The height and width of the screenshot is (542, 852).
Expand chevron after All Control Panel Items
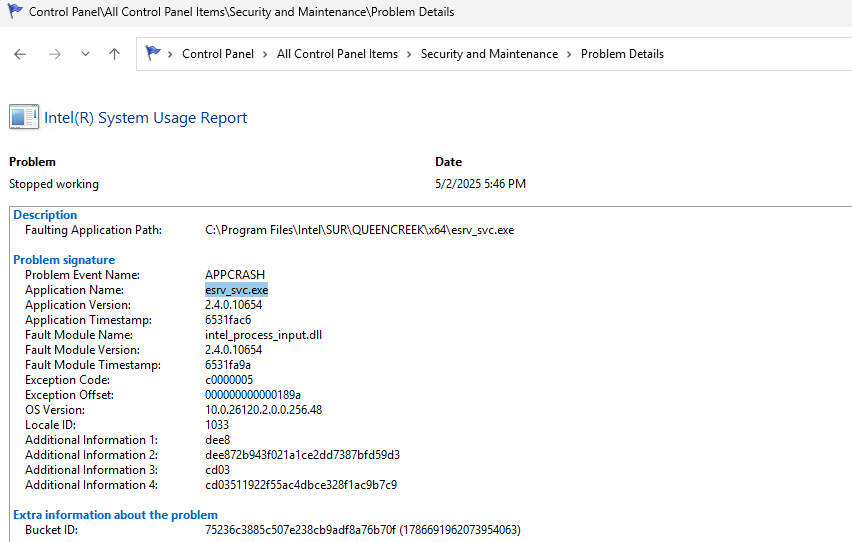pos(409,54)
